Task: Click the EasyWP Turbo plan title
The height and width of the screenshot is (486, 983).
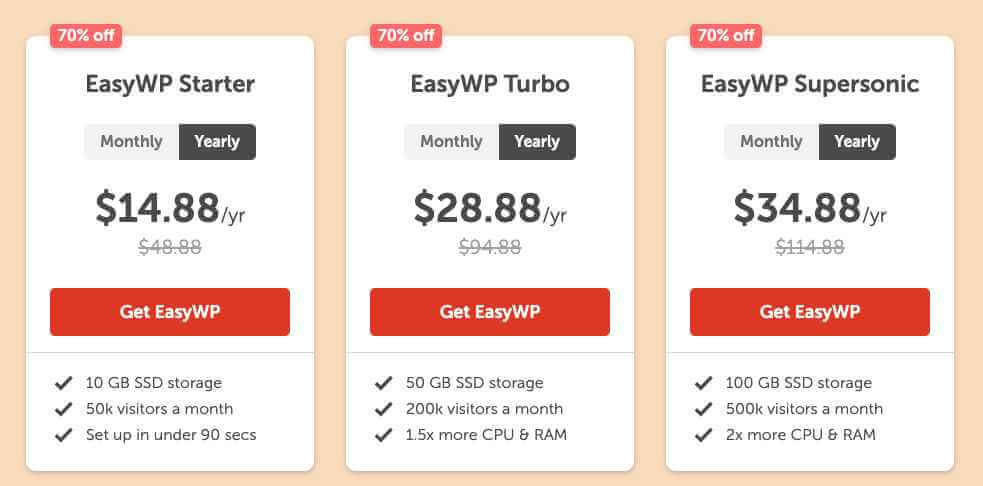Action: pos(490,84)
